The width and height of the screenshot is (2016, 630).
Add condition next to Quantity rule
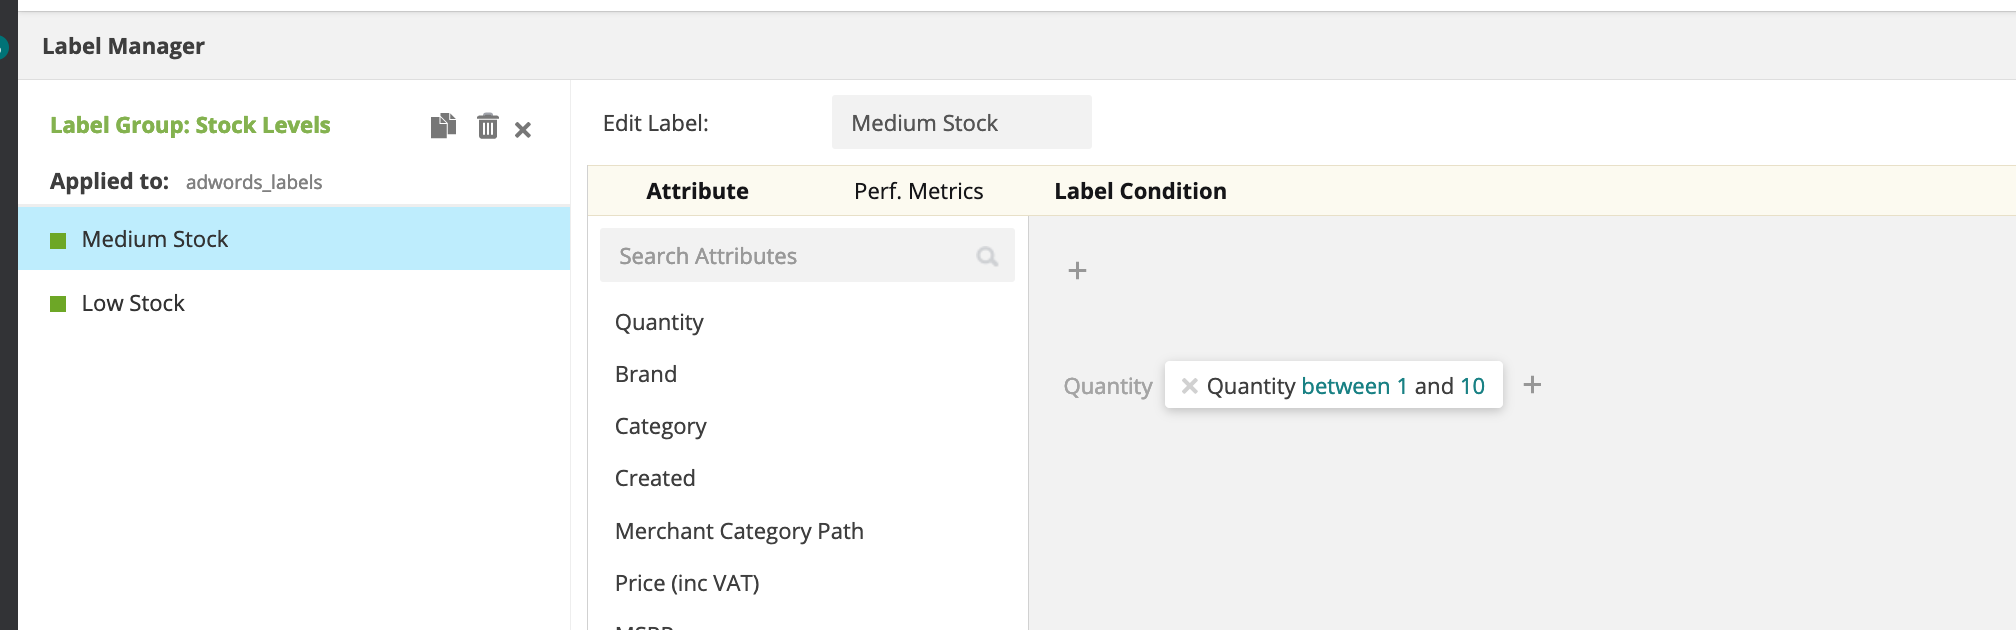(x=1532, y=385)
